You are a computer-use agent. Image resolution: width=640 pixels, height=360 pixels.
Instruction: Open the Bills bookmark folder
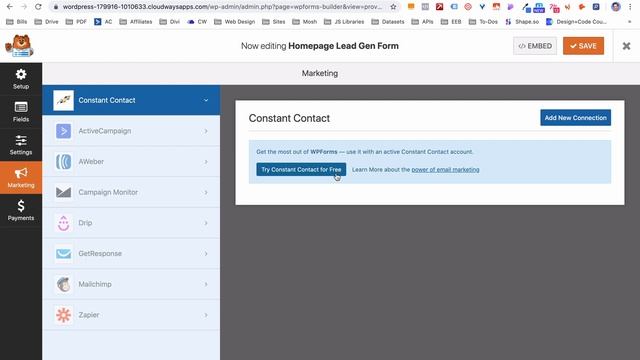pyautogui.click(x=17, y=22)
